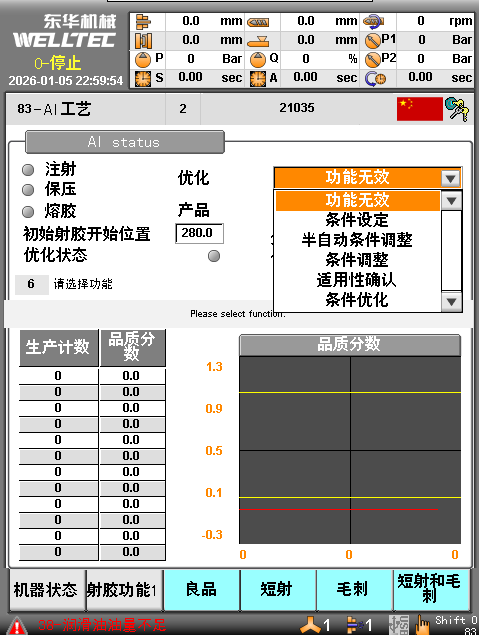Click the red alarm warning triangle
This screenshot has width=479, height=635.
coord(16,626)
